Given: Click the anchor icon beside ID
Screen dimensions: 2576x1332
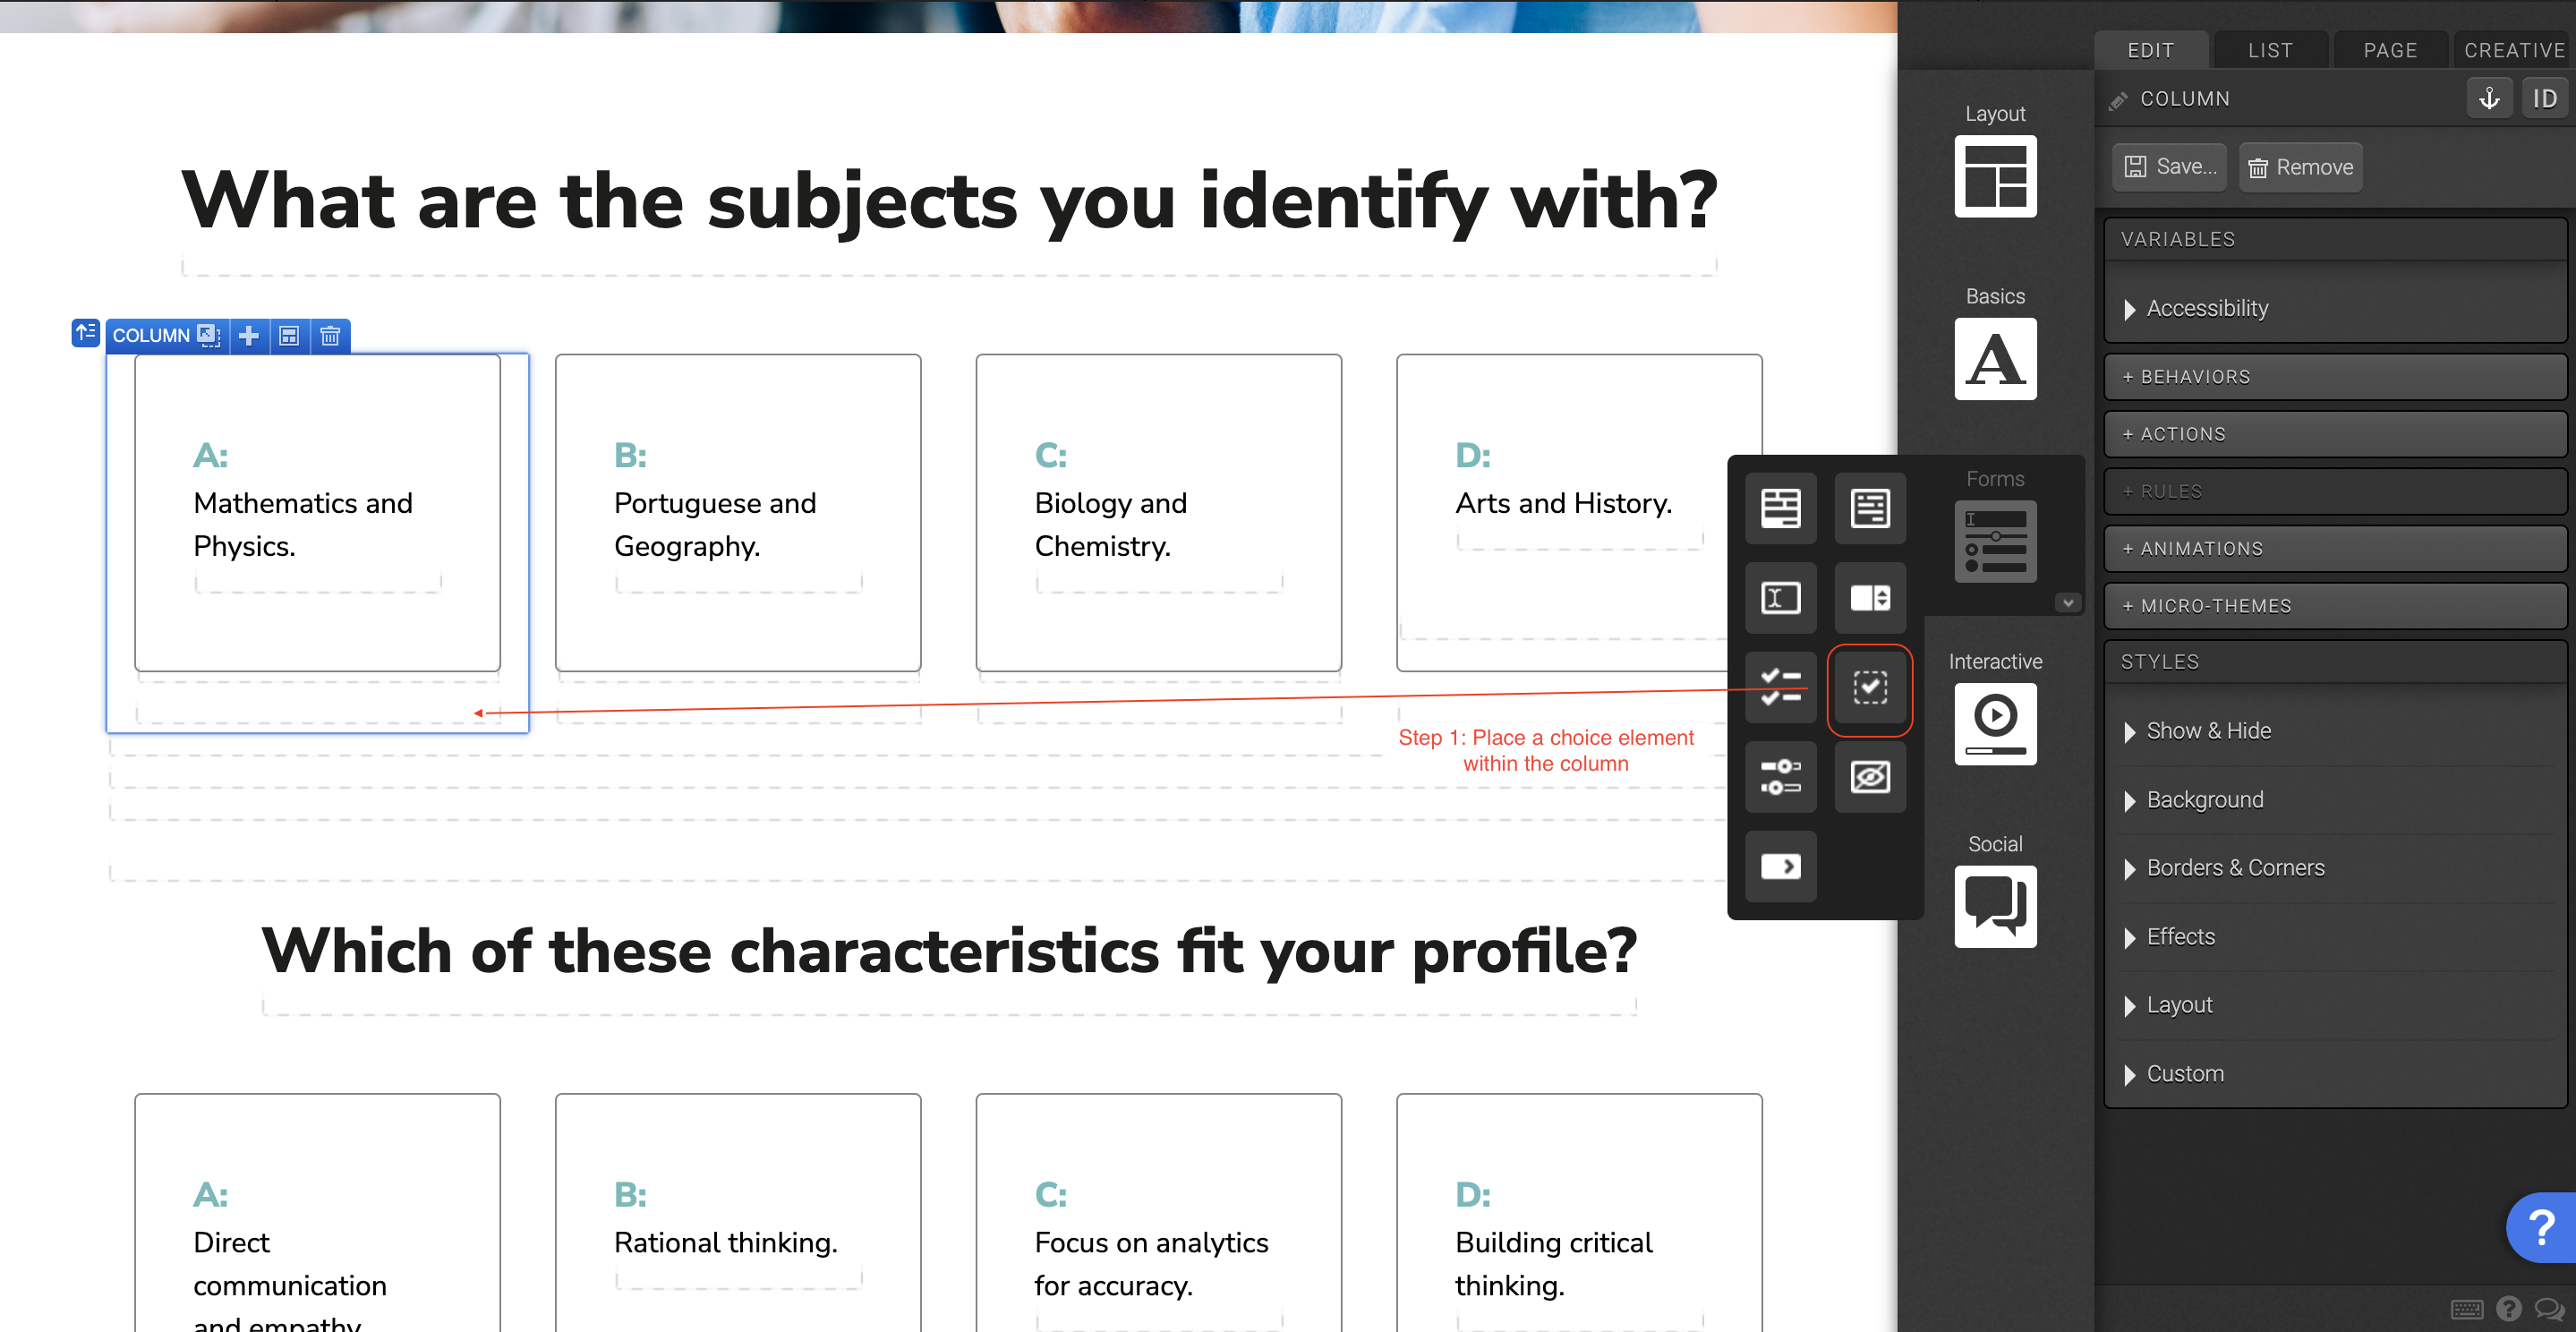Looking at the screenshot, I should [2489, 99].
